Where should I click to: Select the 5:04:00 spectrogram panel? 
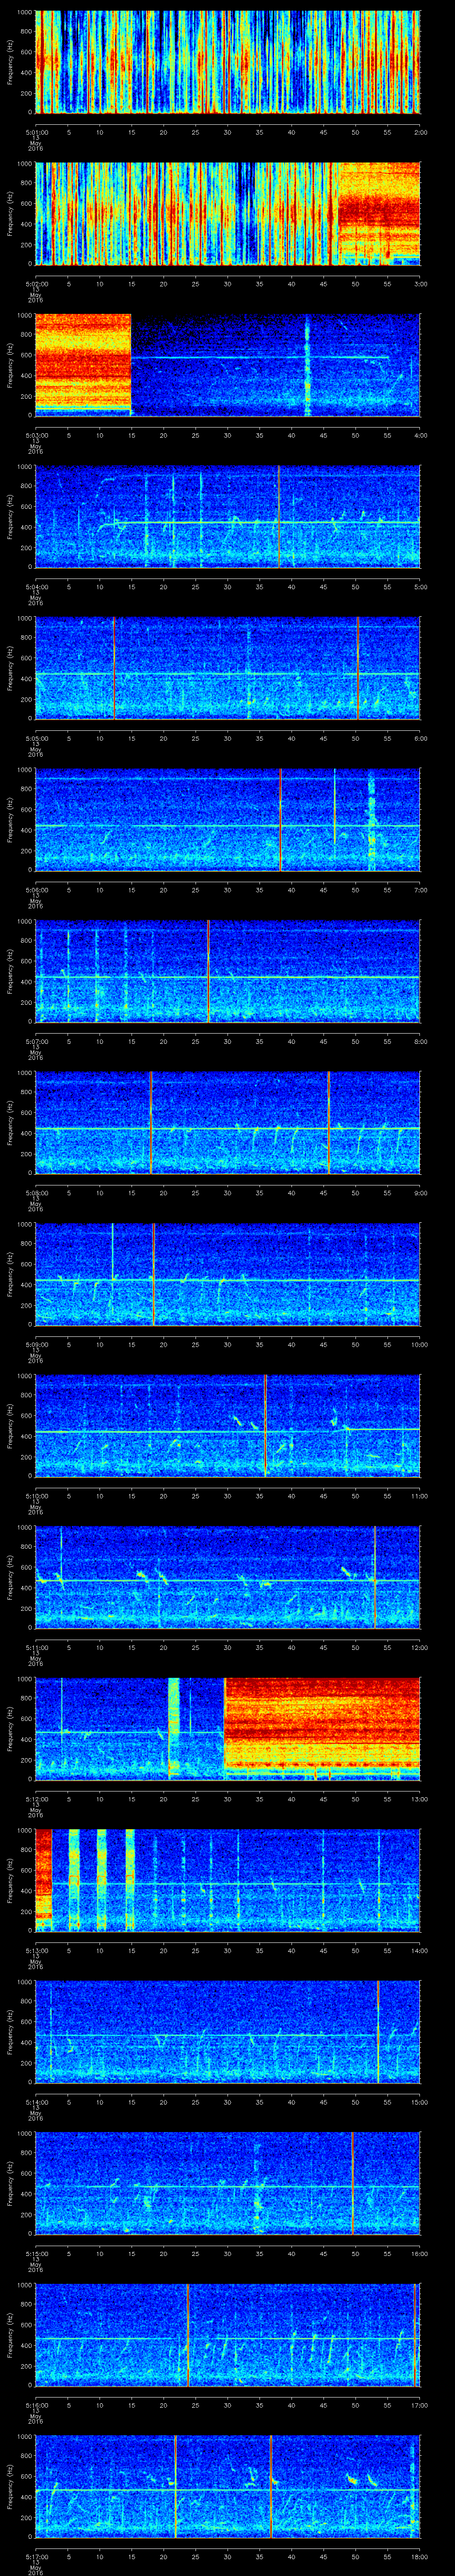(x=227, y=517)
